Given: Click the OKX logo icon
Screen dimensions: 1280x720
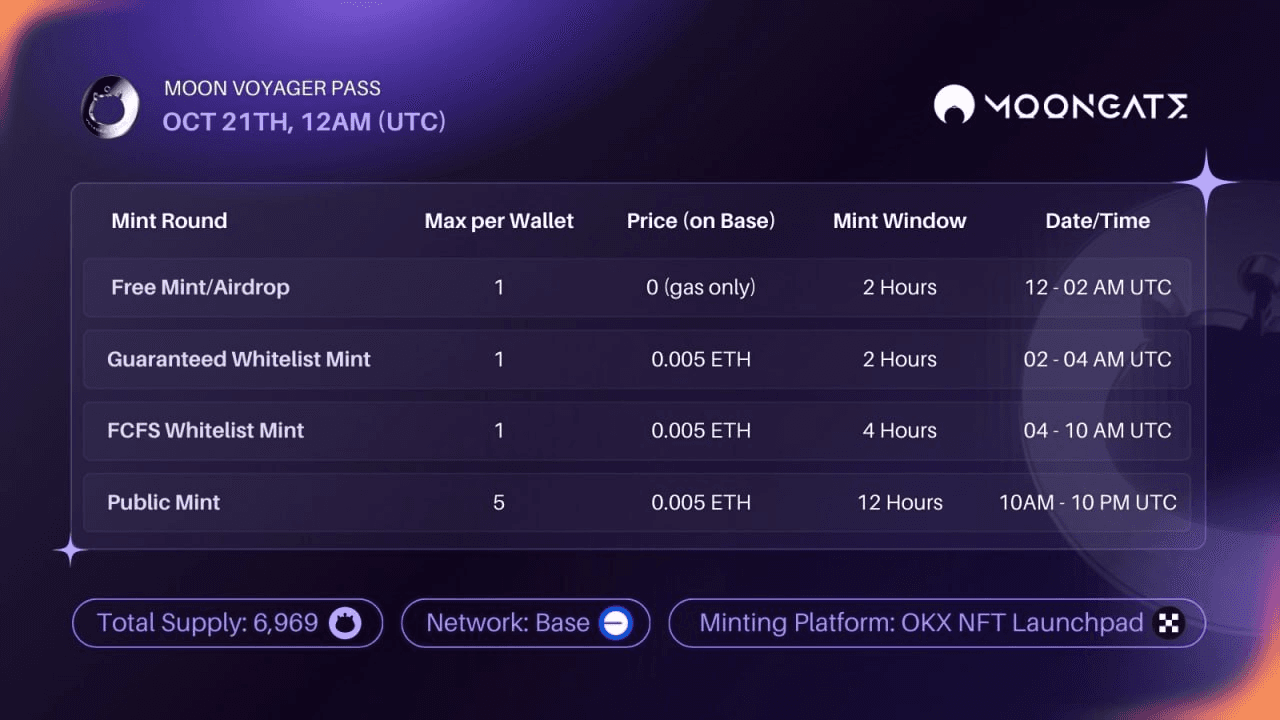Looking at the screenshot, I should (x=1168, y=623).
